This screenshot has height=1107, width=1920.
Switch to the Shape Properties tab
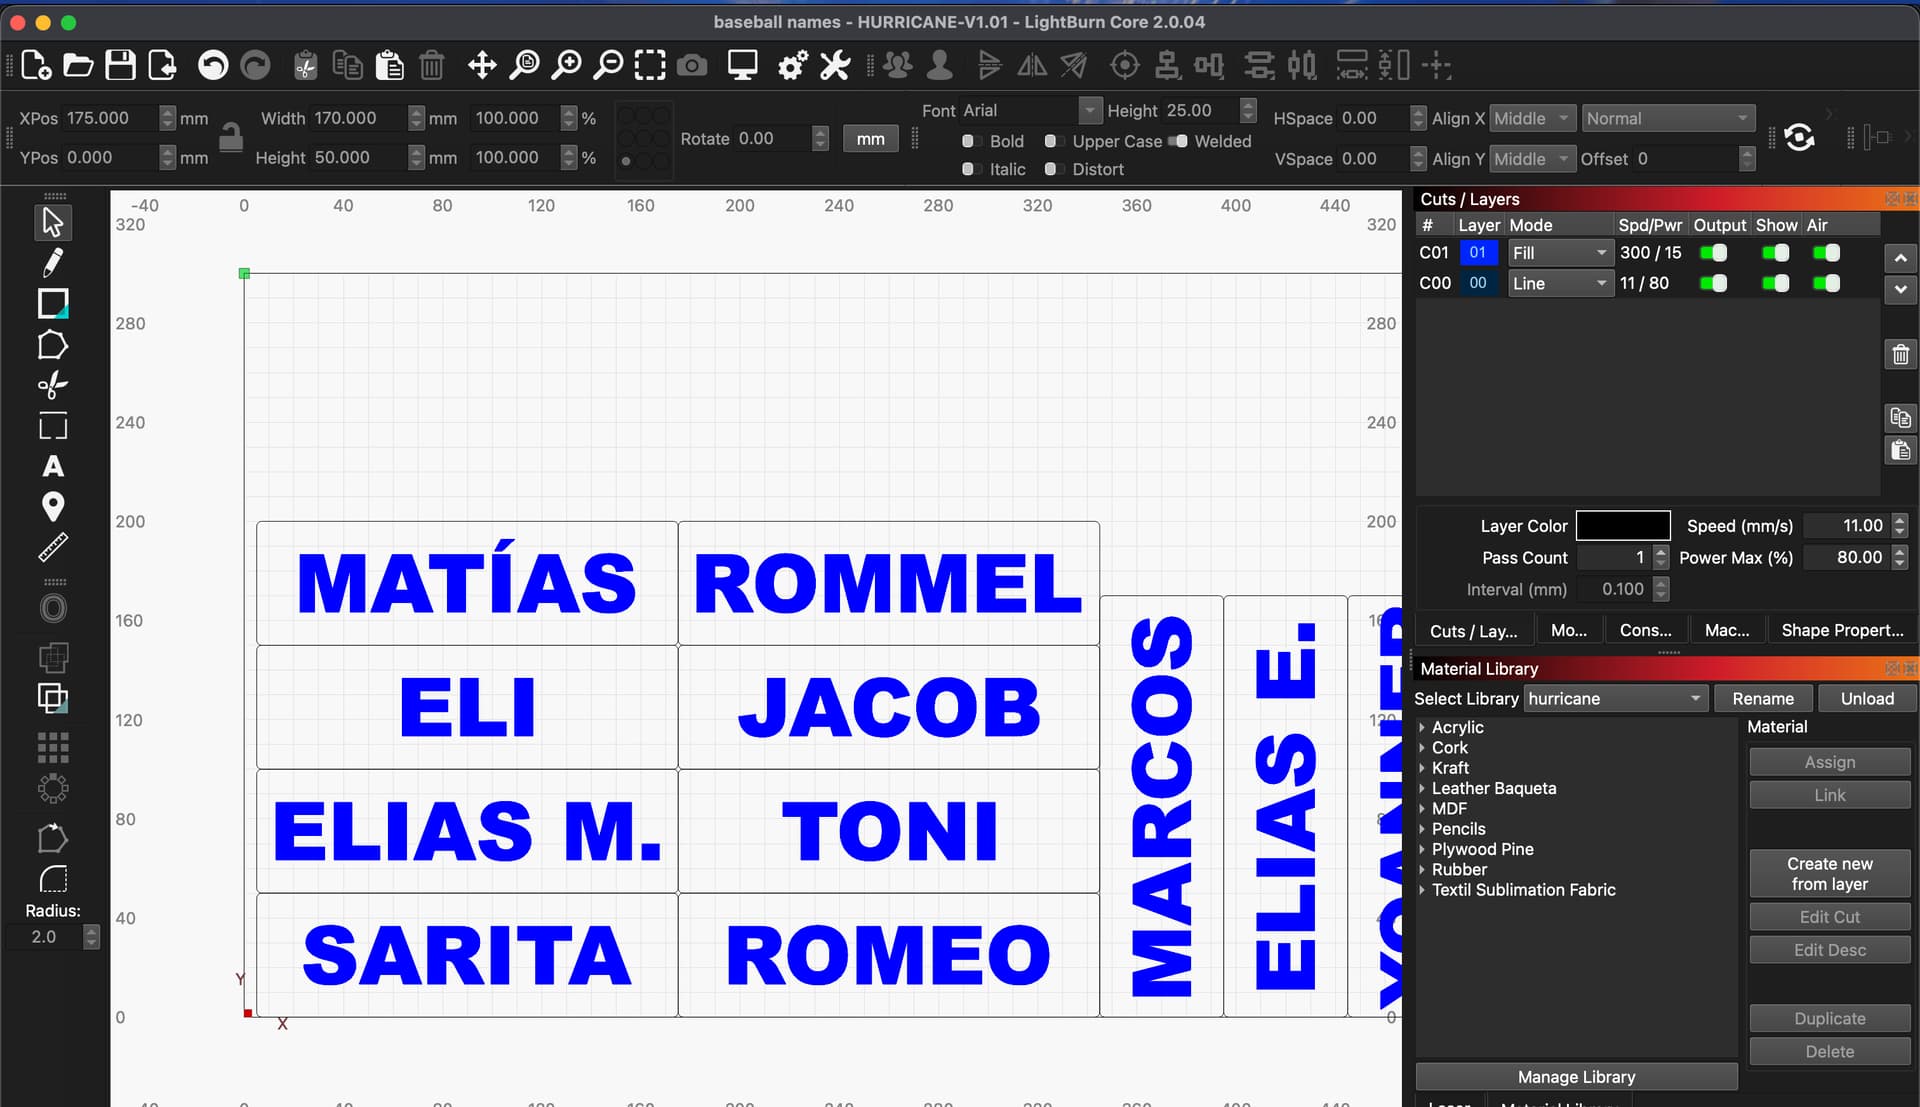click(1842, 631)
